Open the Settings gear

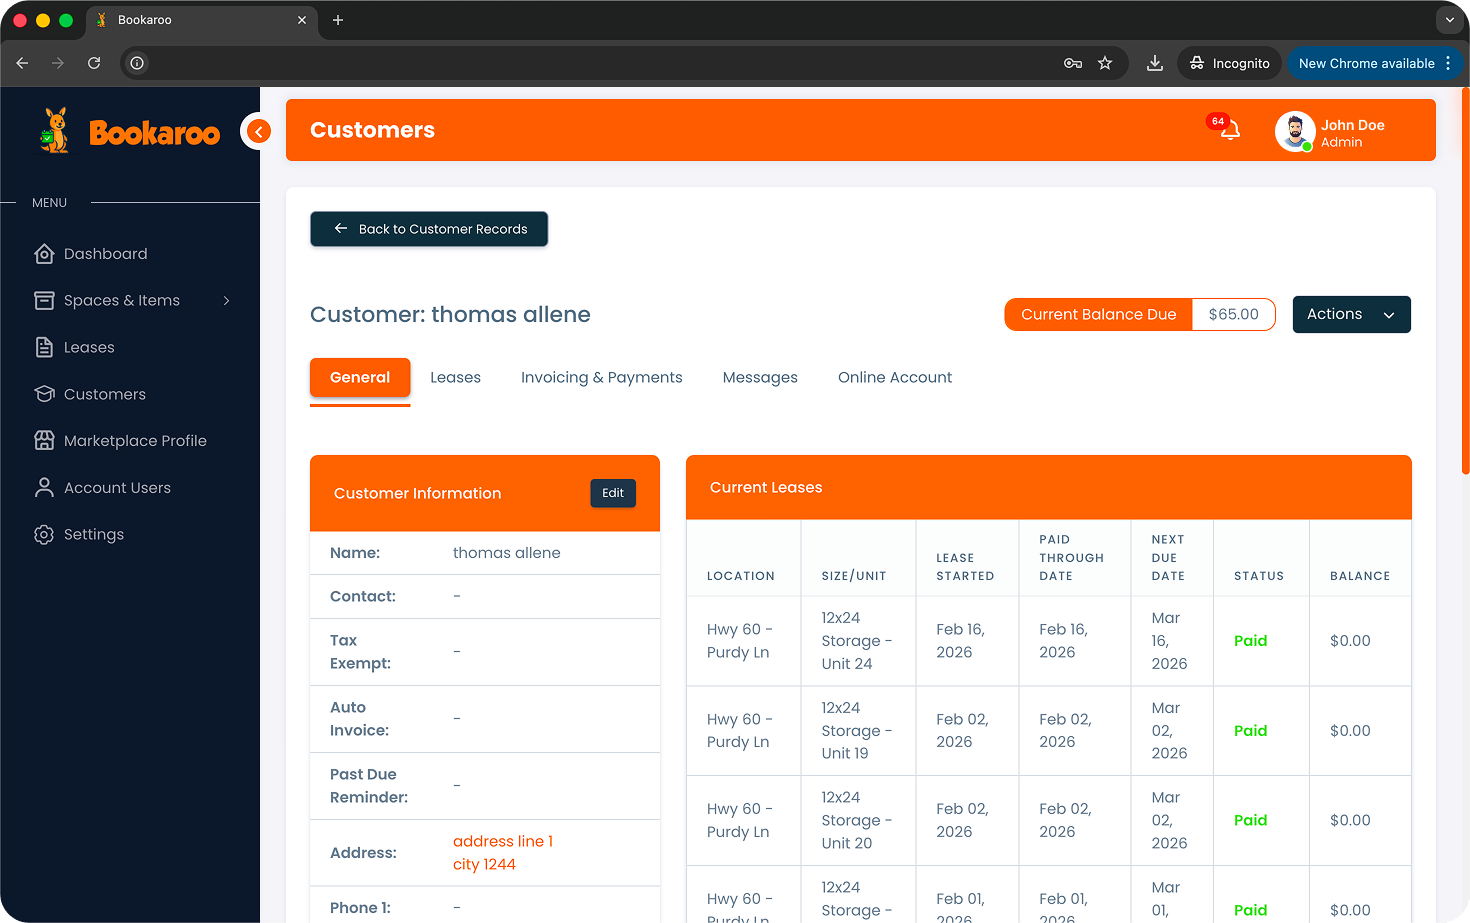[44, 534]
